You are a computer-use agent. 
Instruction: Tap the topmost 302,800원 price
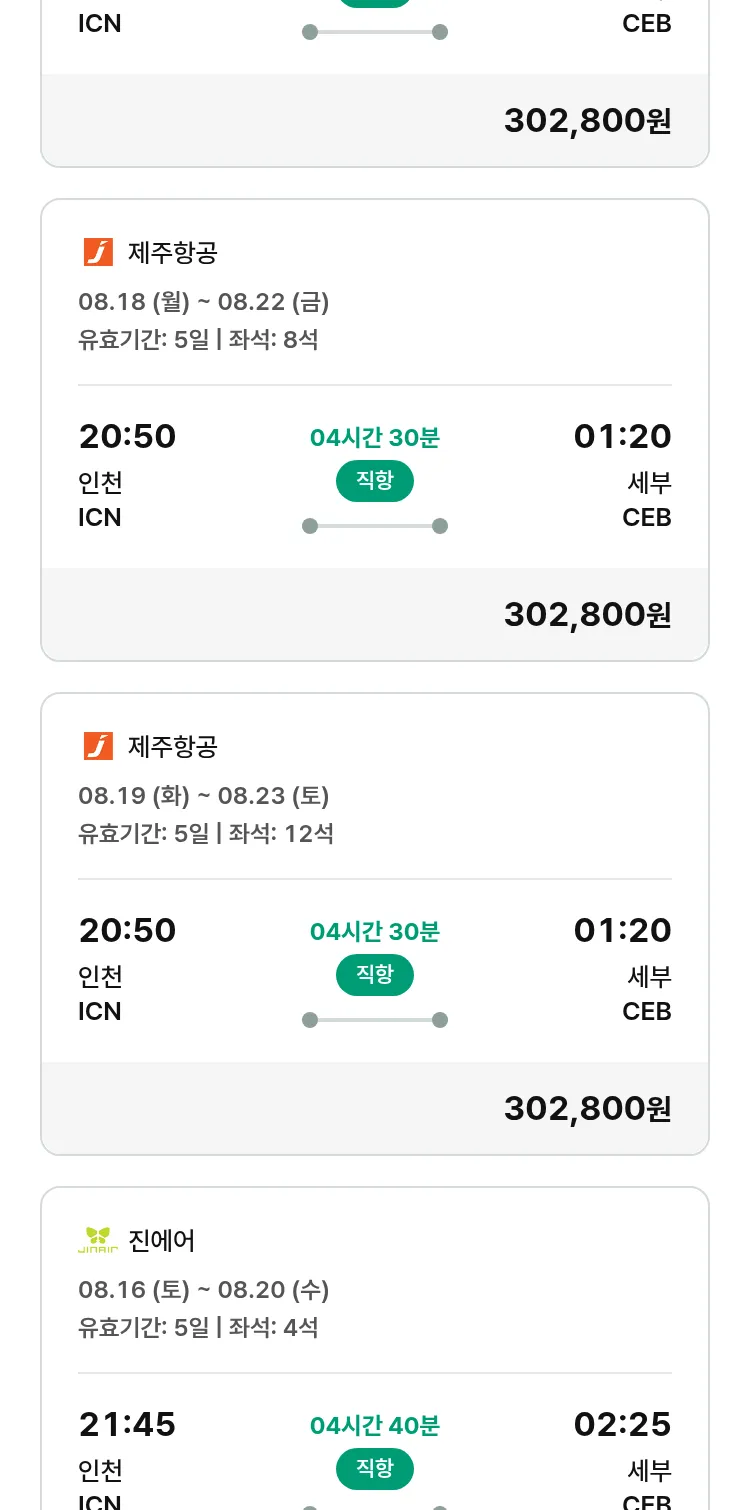point(587,120)
